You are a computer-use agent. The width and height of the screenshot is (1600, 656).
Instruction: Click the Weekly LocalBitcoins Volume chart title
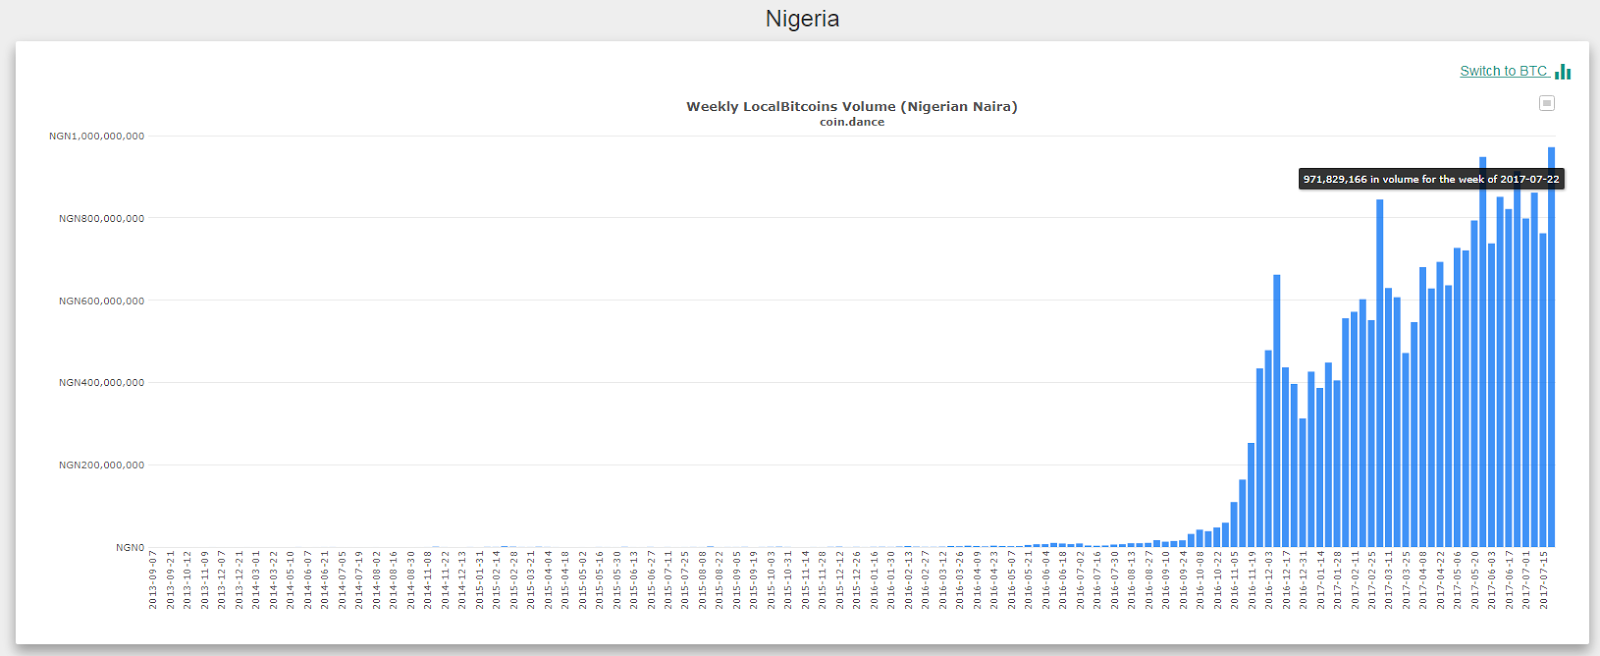coord(852,106)
